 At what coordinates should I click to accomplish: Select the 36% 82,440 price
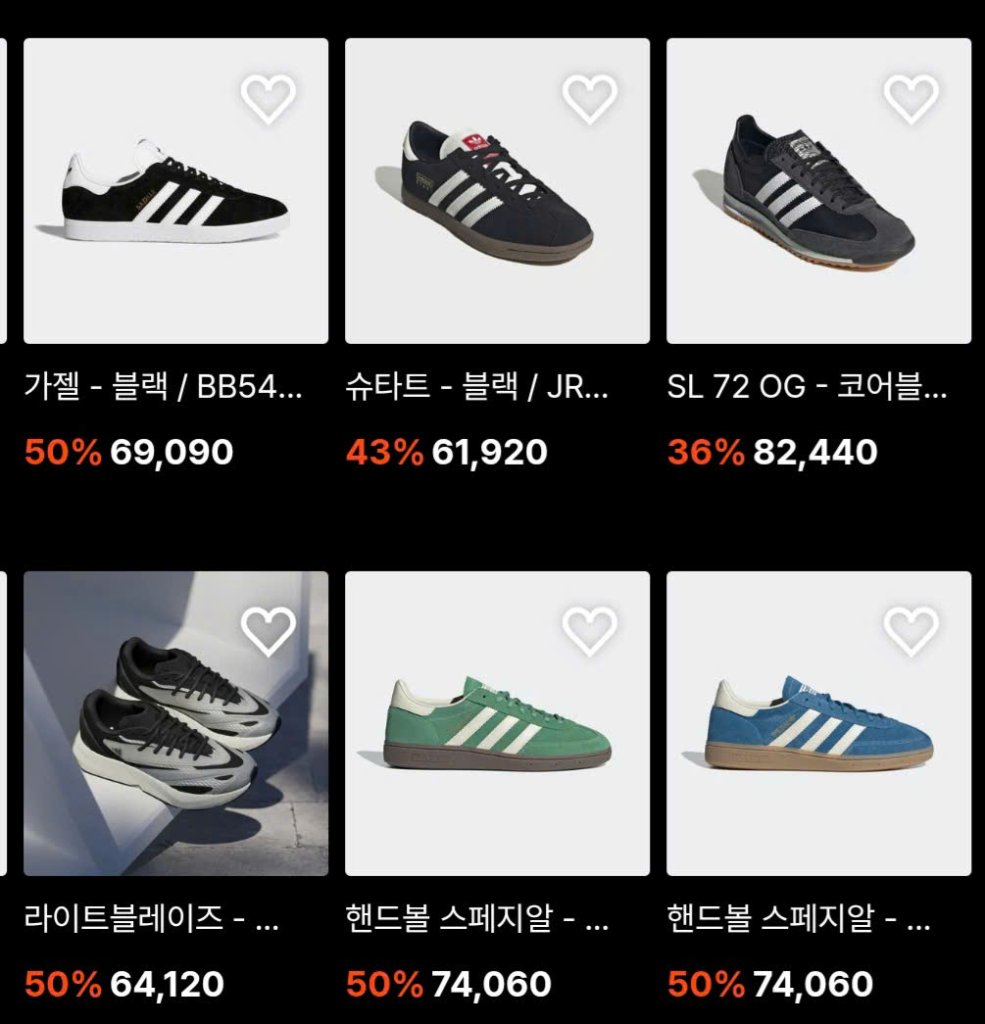(772, 452)
